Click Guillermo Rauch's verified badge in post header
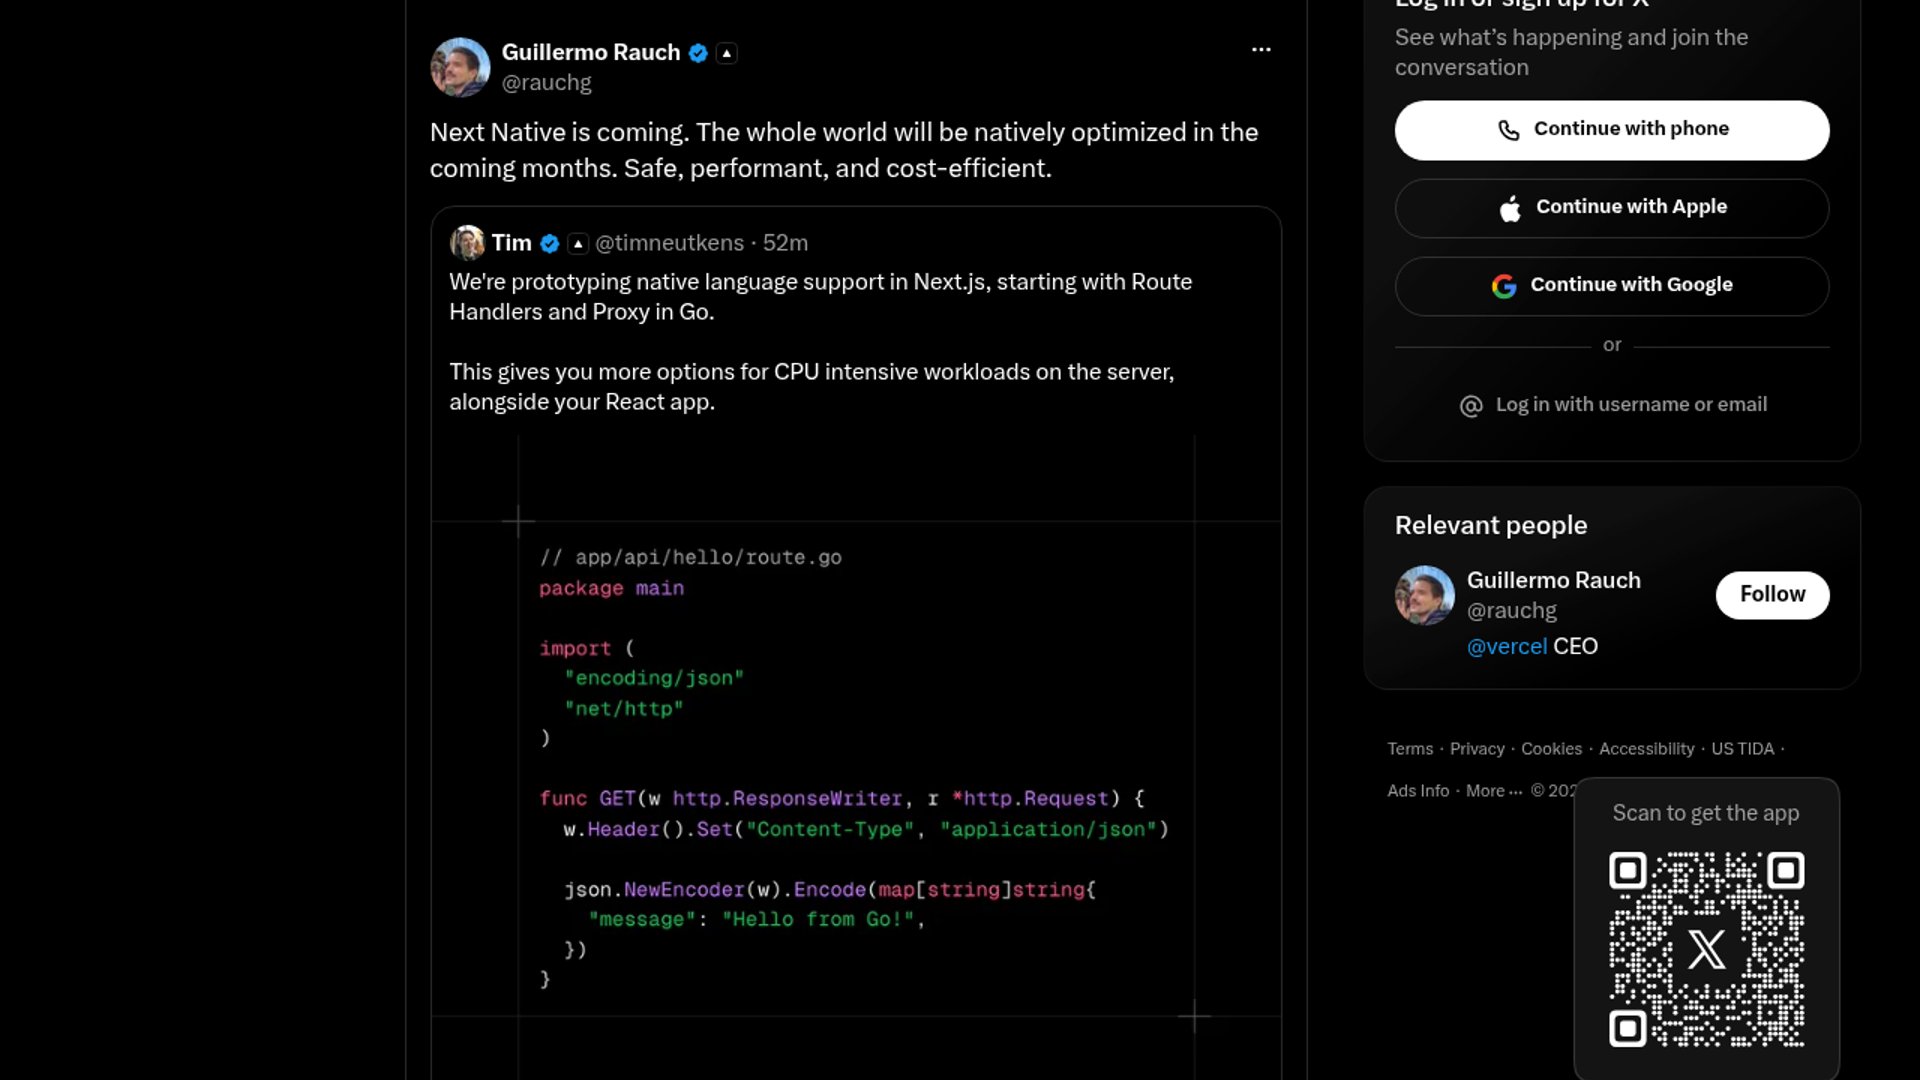The width and height of the screenshot is (1920, 1080). (698, 53)
